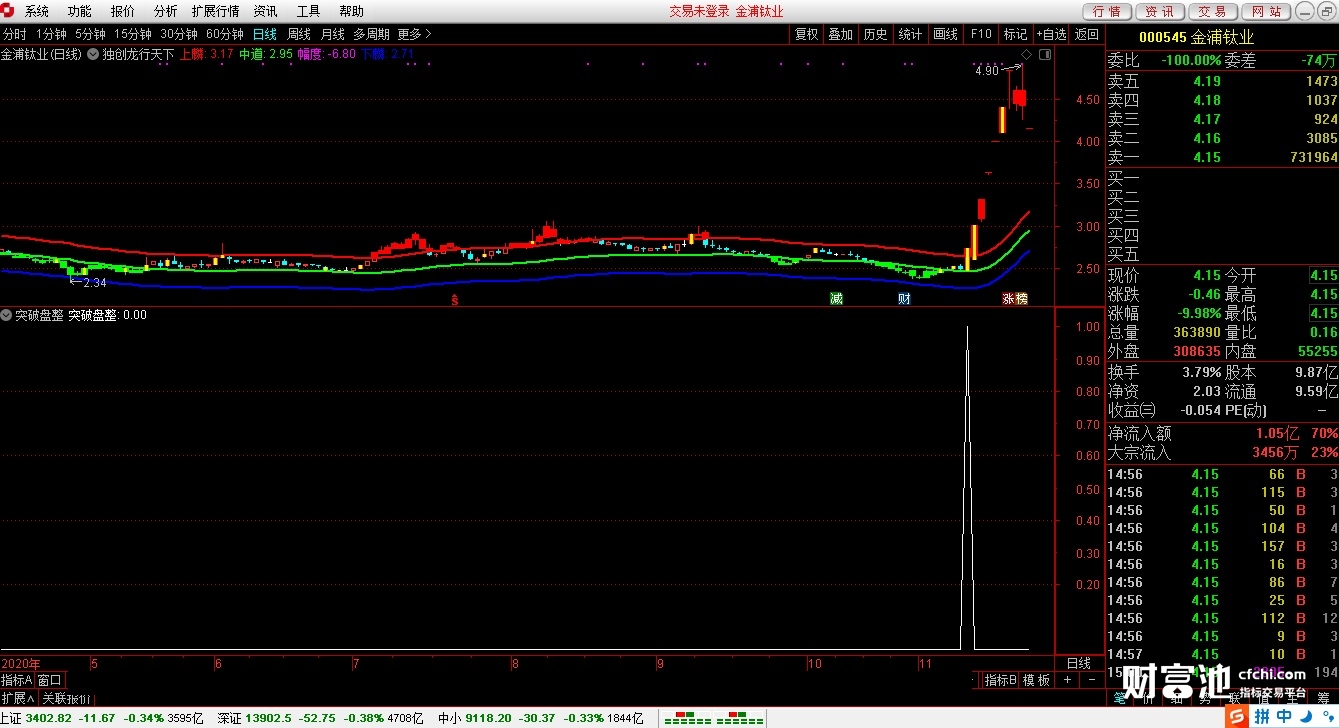The height and width of the screenshot is (728, 1339).
Task: Click the red app logo icon
Action: 9,12
